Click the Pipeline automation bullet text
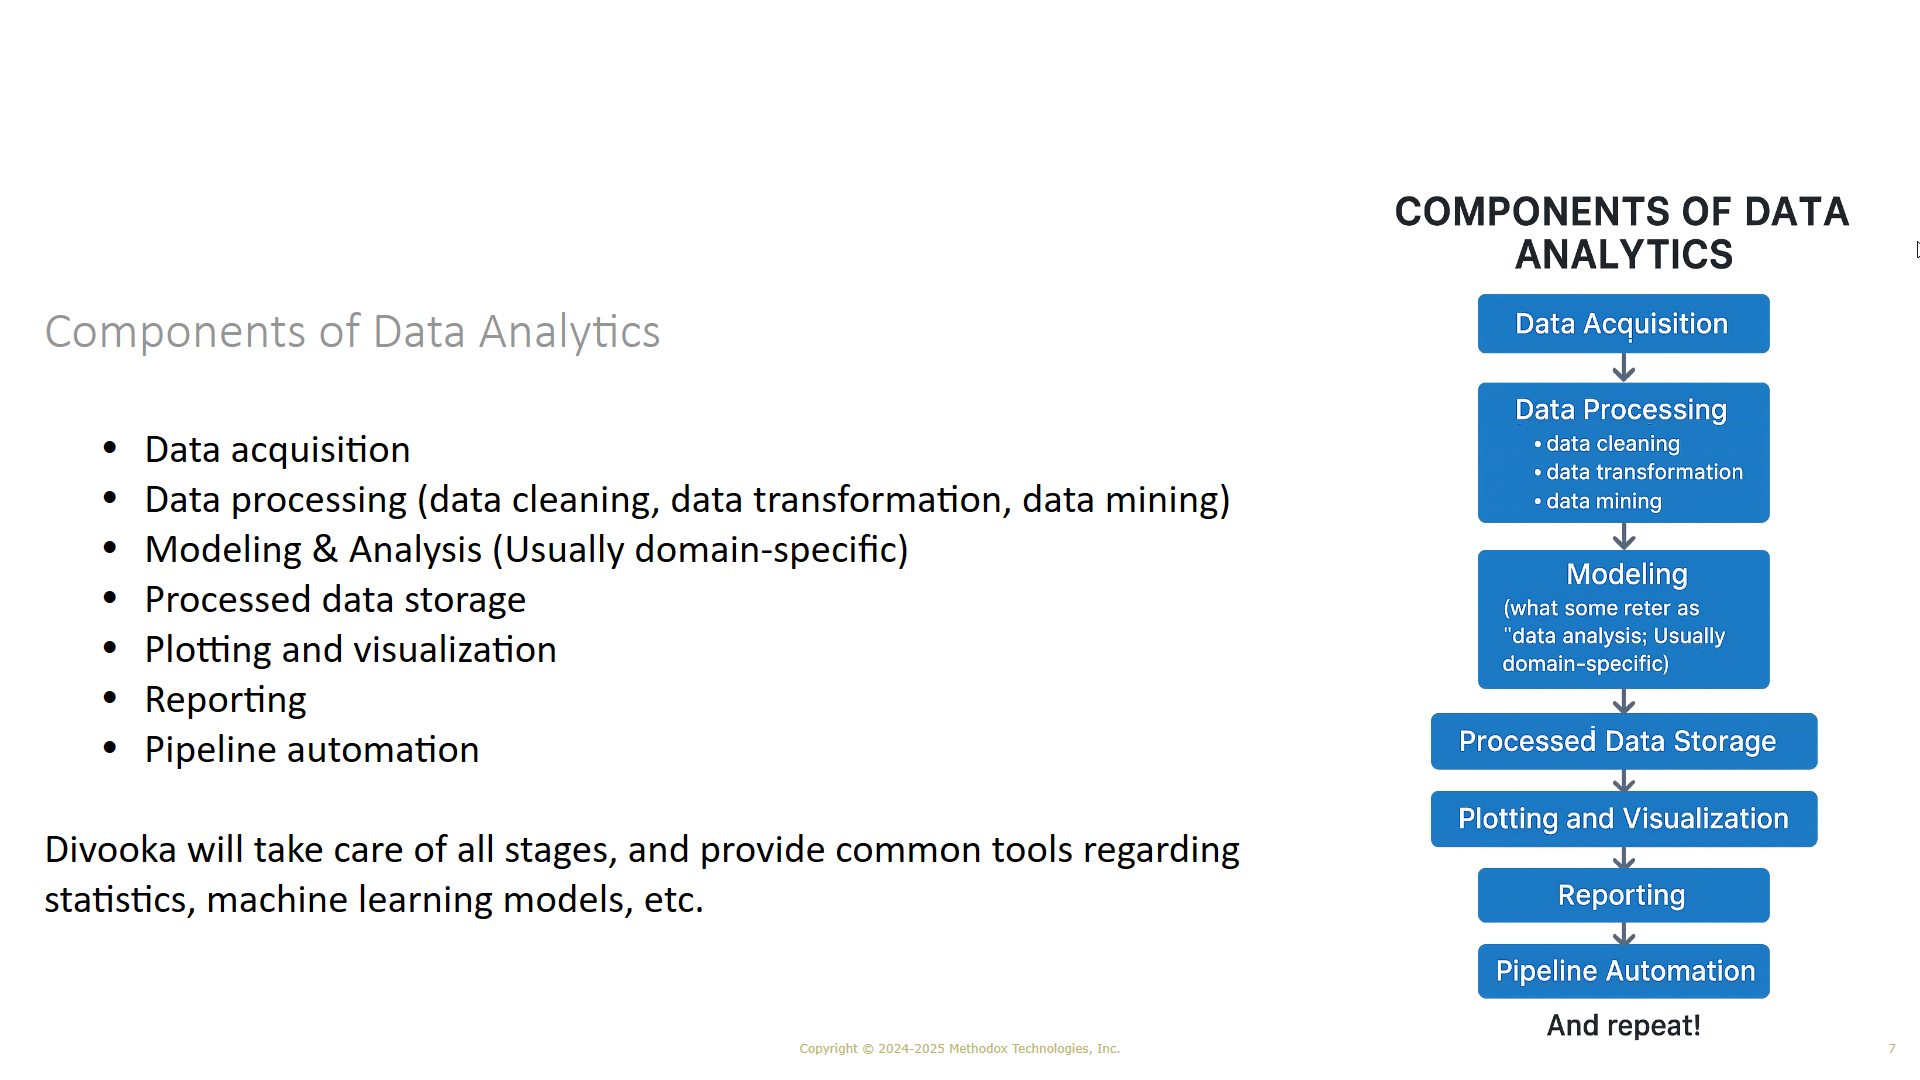1920x1080 pixels. pos(312,750)
